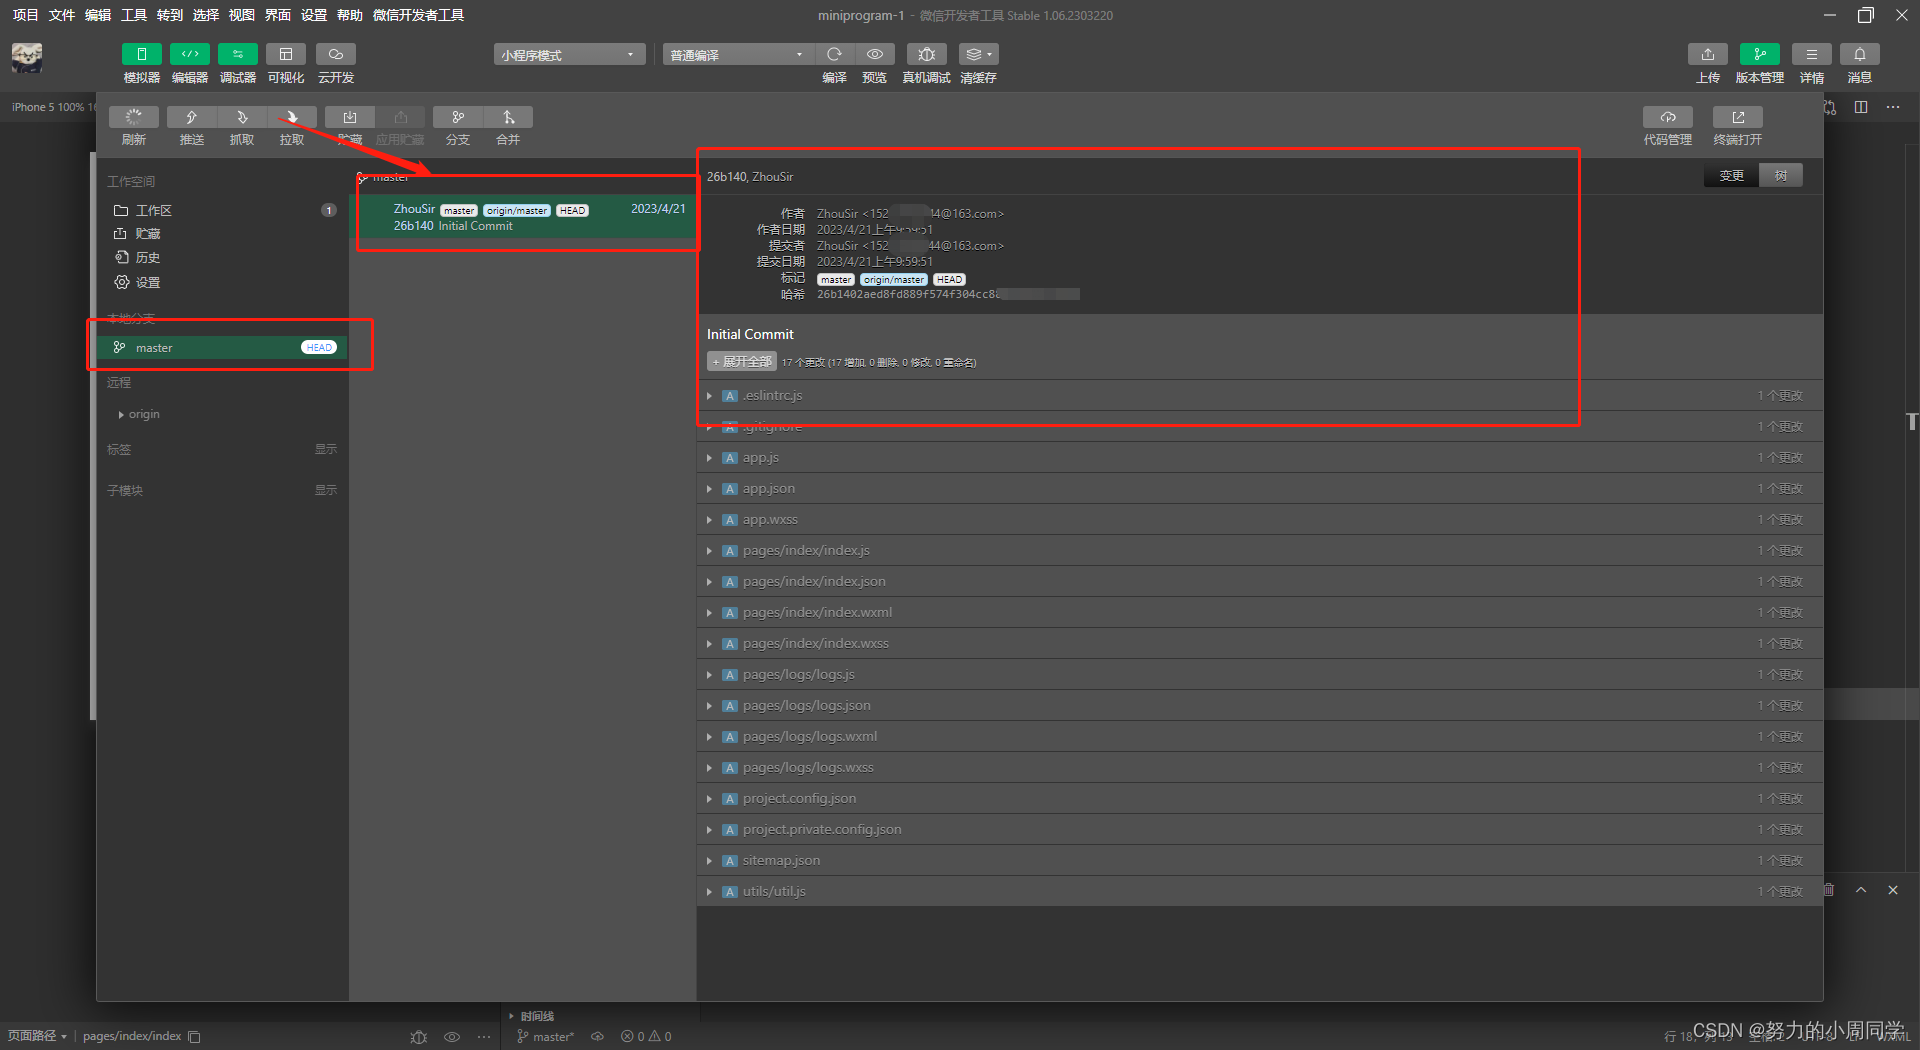The image size is (1920, 1050).
Task: Switch file view to 树 tree mode
Action: [x=1781, y=175]
